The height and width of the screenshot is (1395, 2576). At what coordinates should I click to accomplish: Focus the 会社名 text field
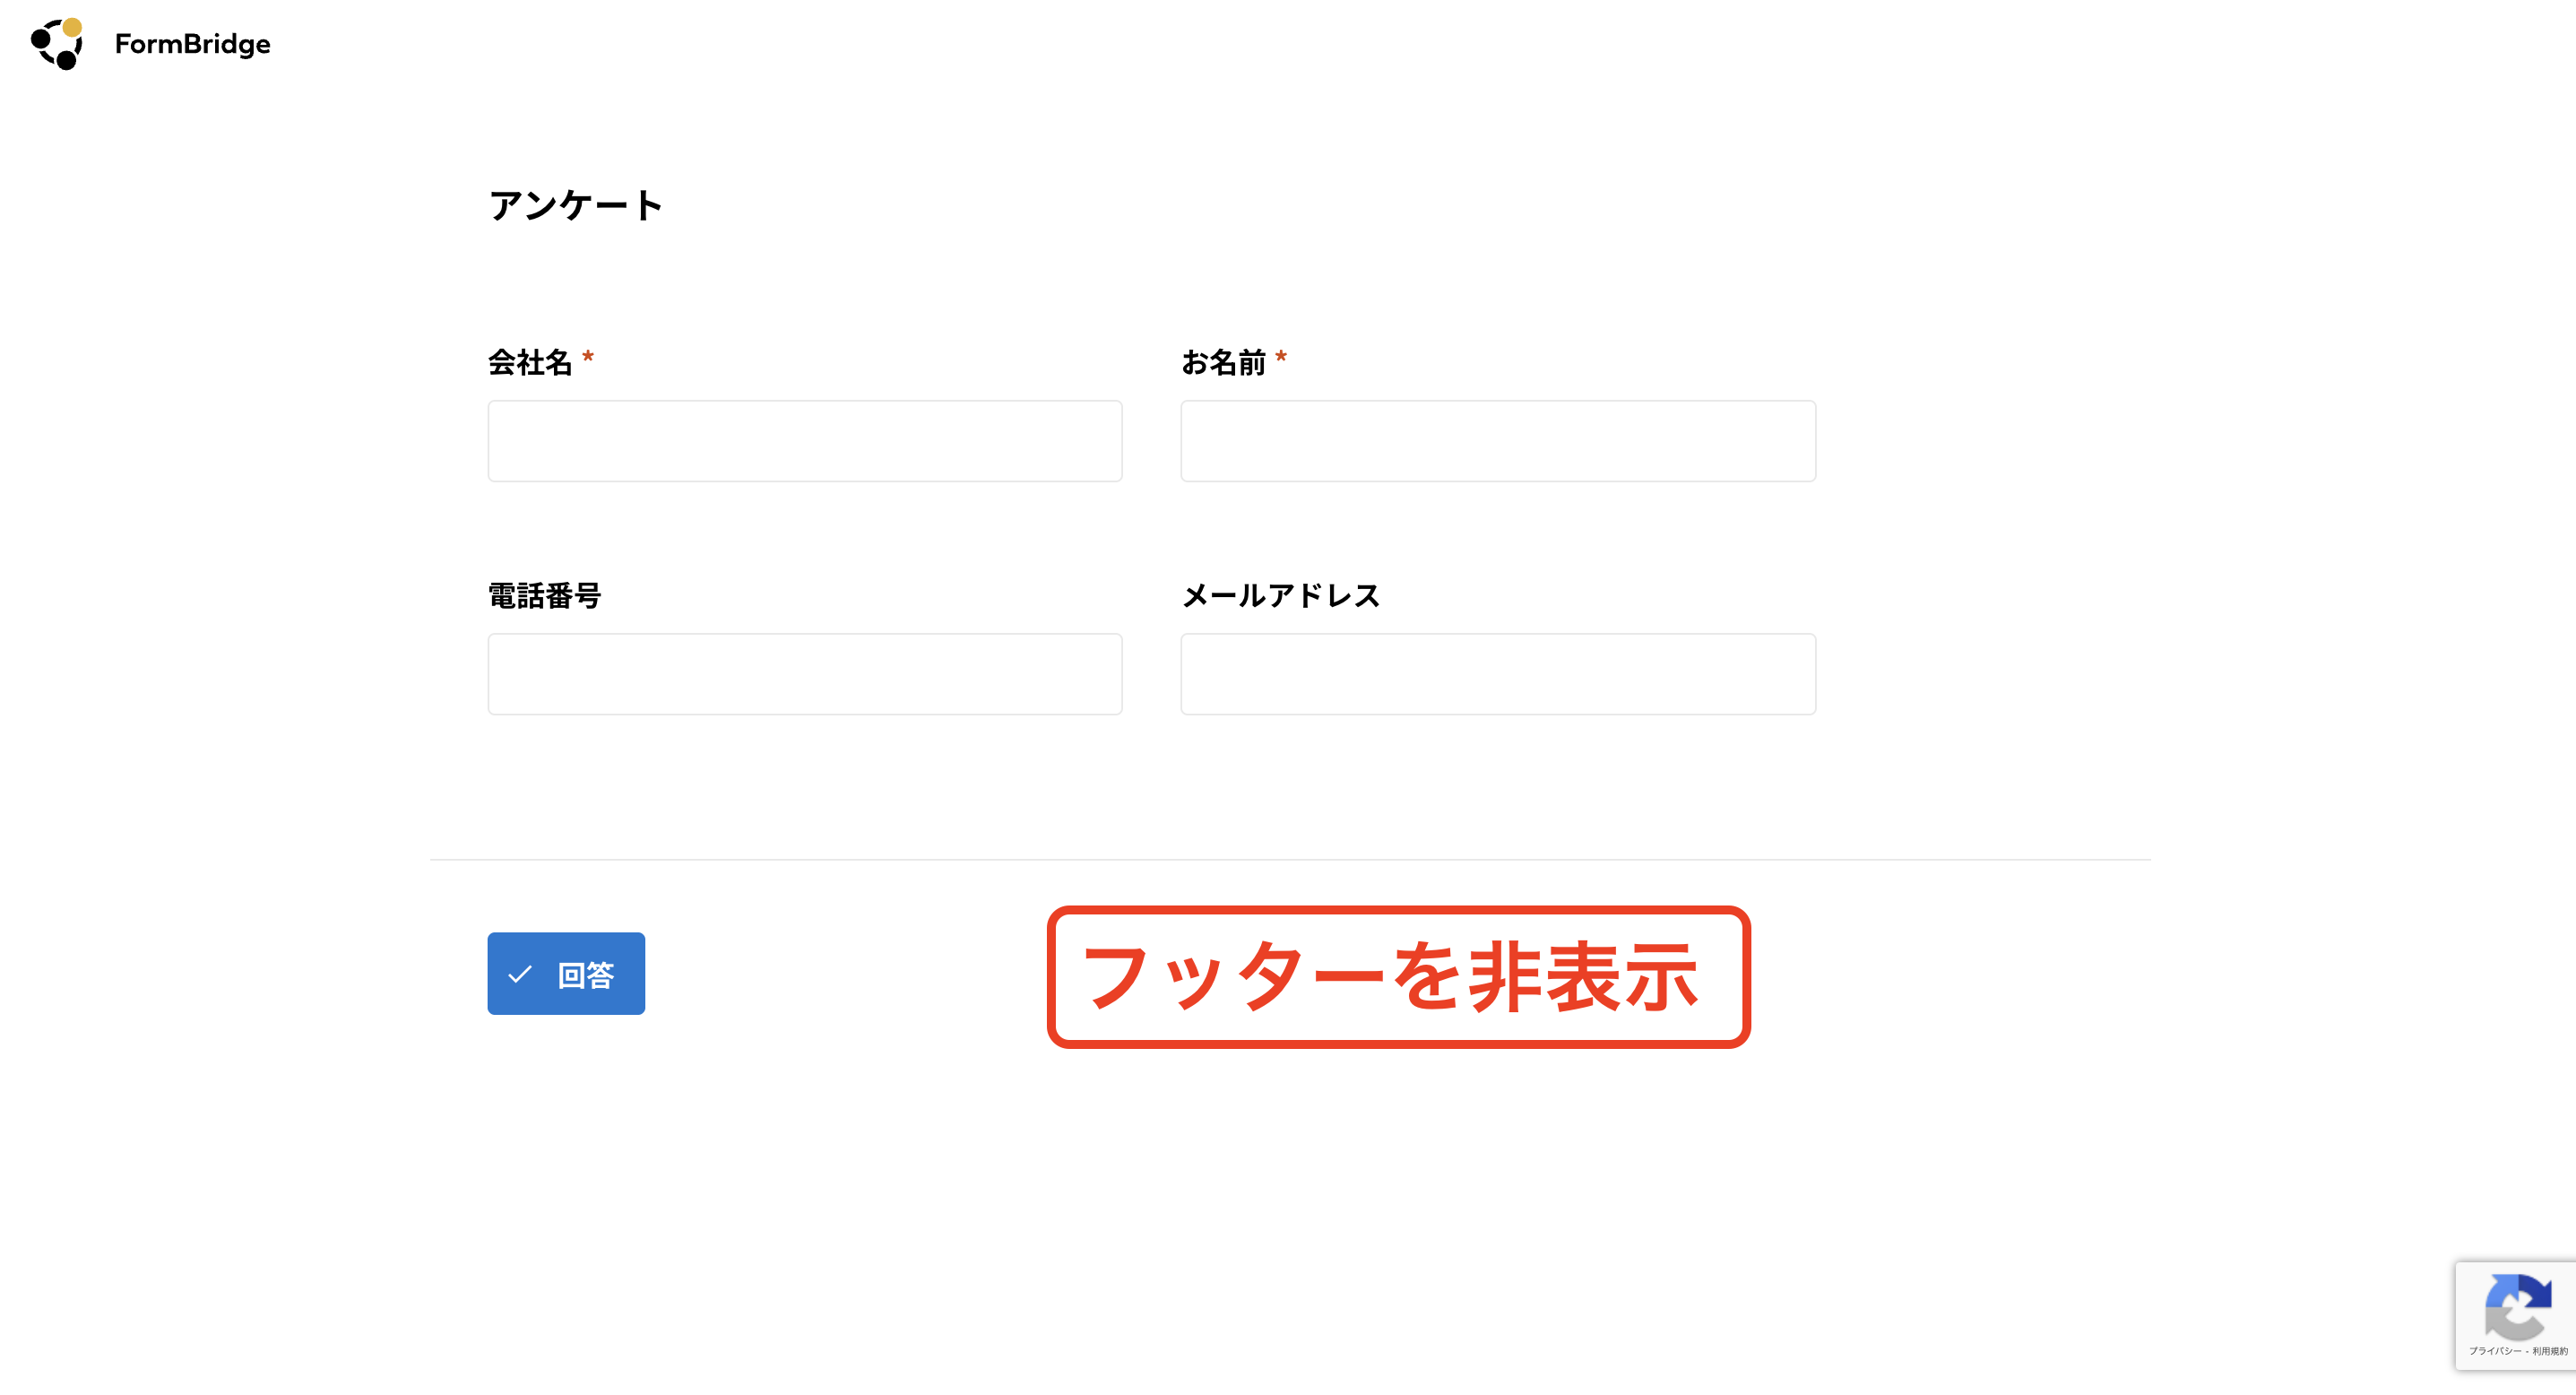pos(805,441)
